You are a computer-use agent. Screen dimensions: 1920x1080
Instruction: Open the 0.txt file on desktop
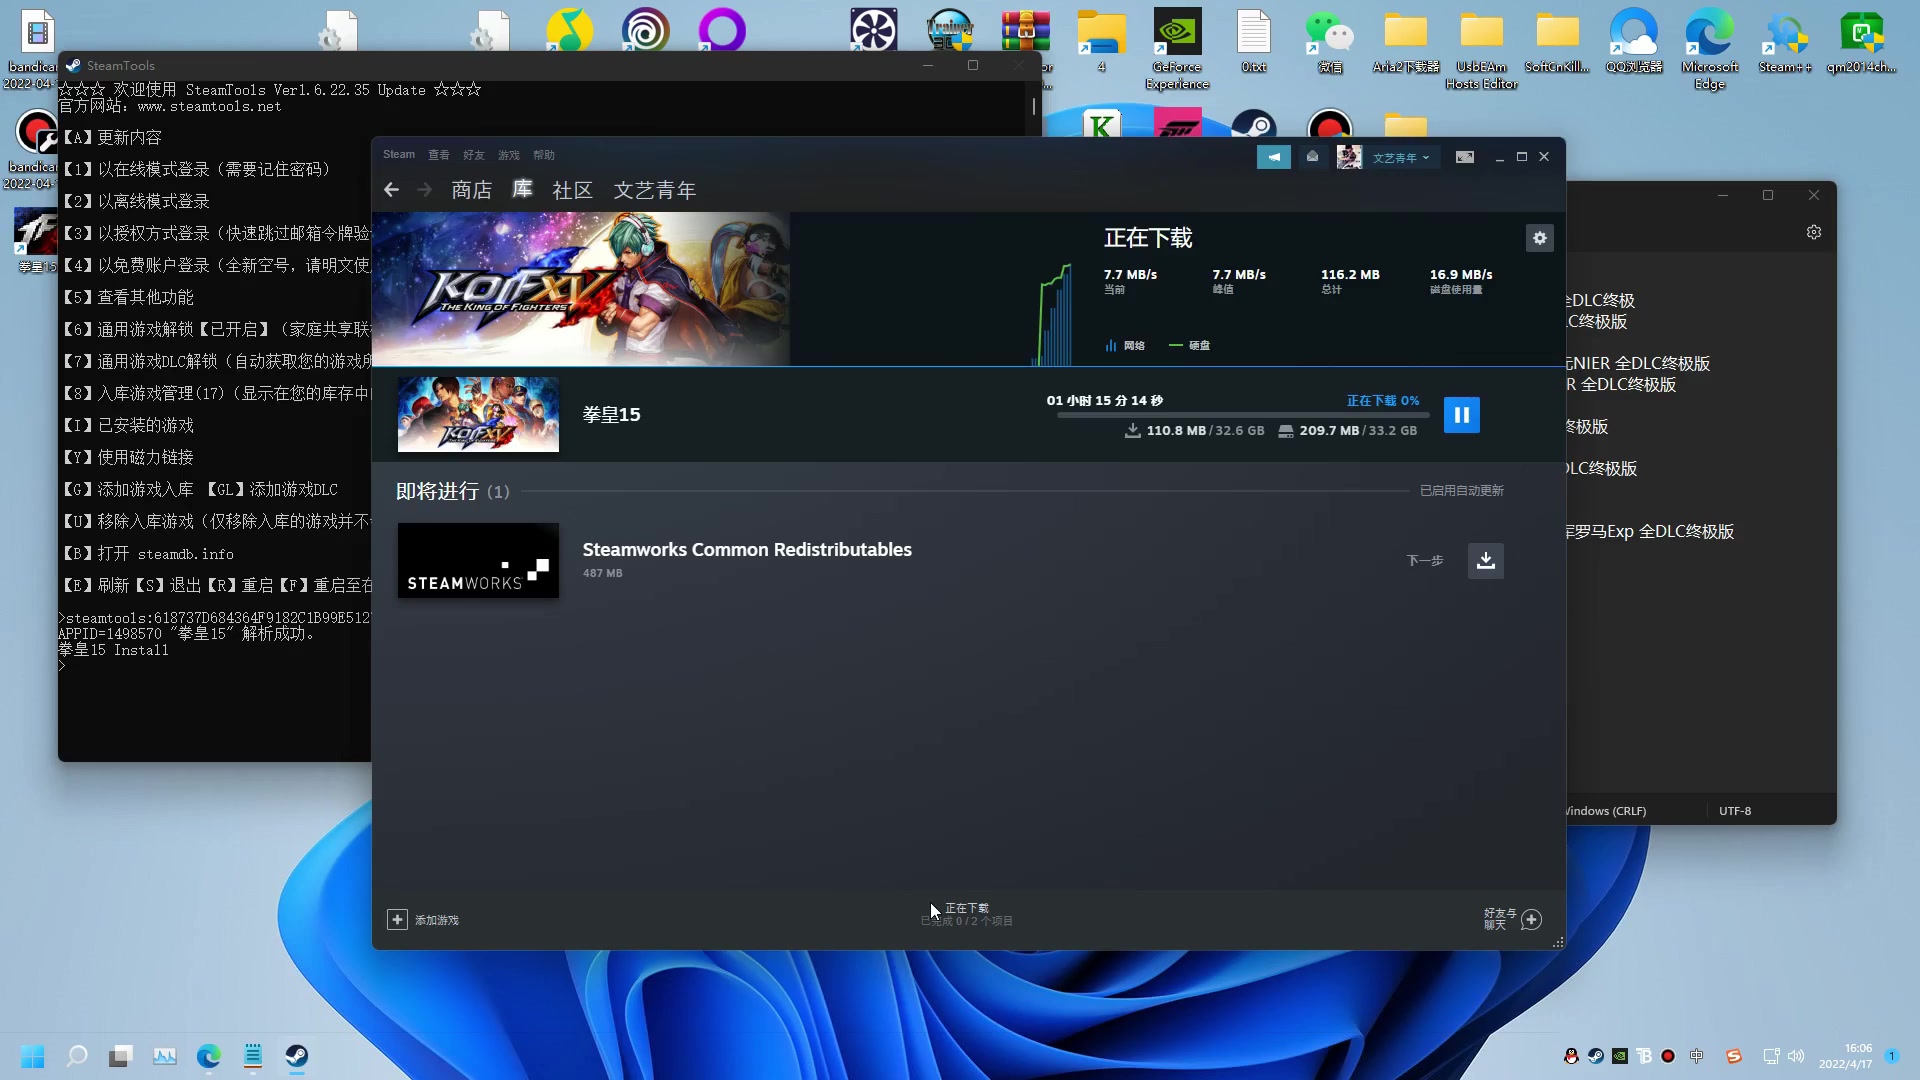1253,42
